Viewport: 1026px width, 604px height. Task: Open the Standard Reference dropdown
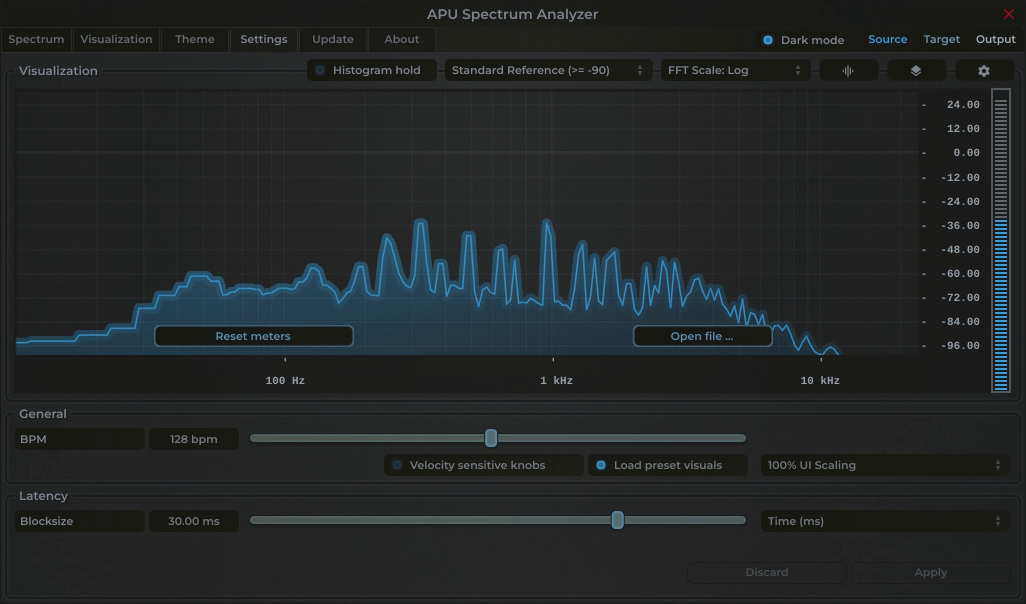[x=548, y=70]
